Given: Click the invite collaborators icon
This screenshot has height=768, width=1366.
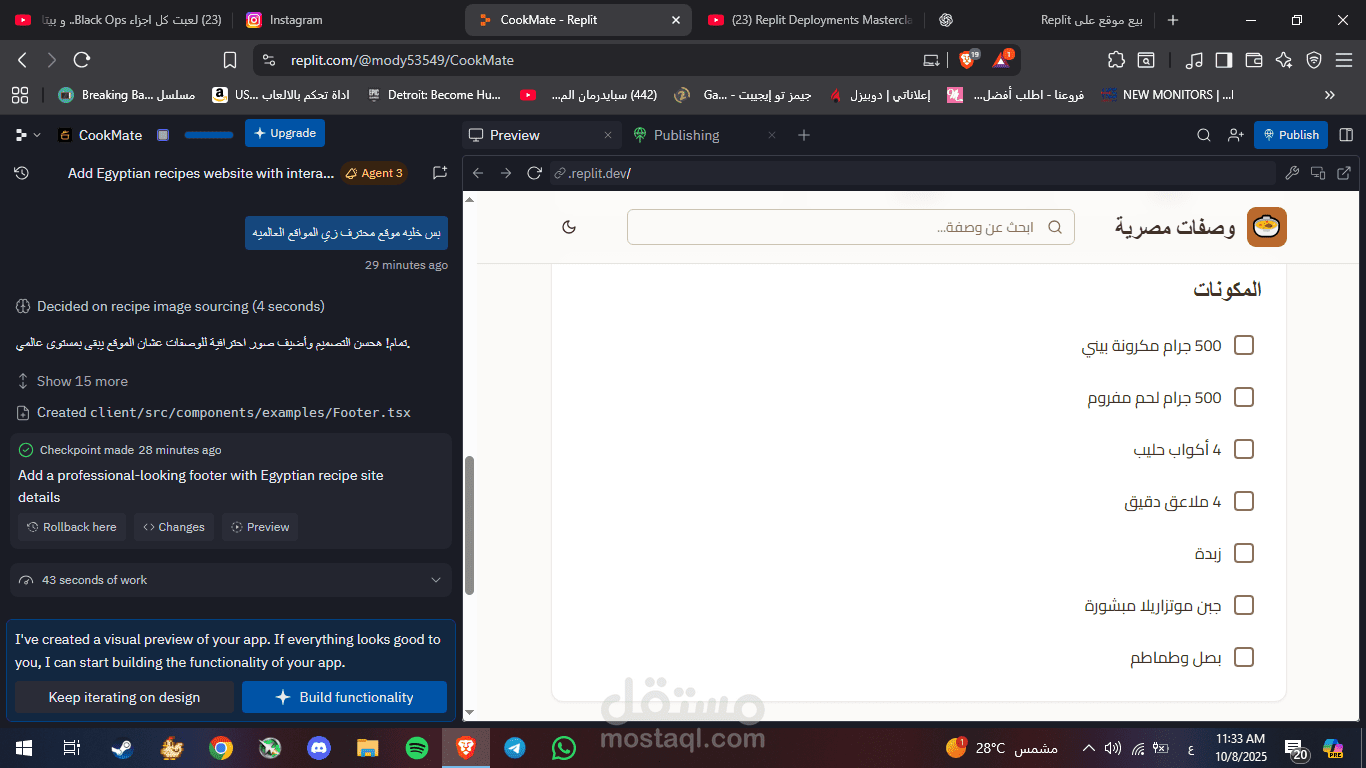Looking at the screenshot, I should 1236,135.
